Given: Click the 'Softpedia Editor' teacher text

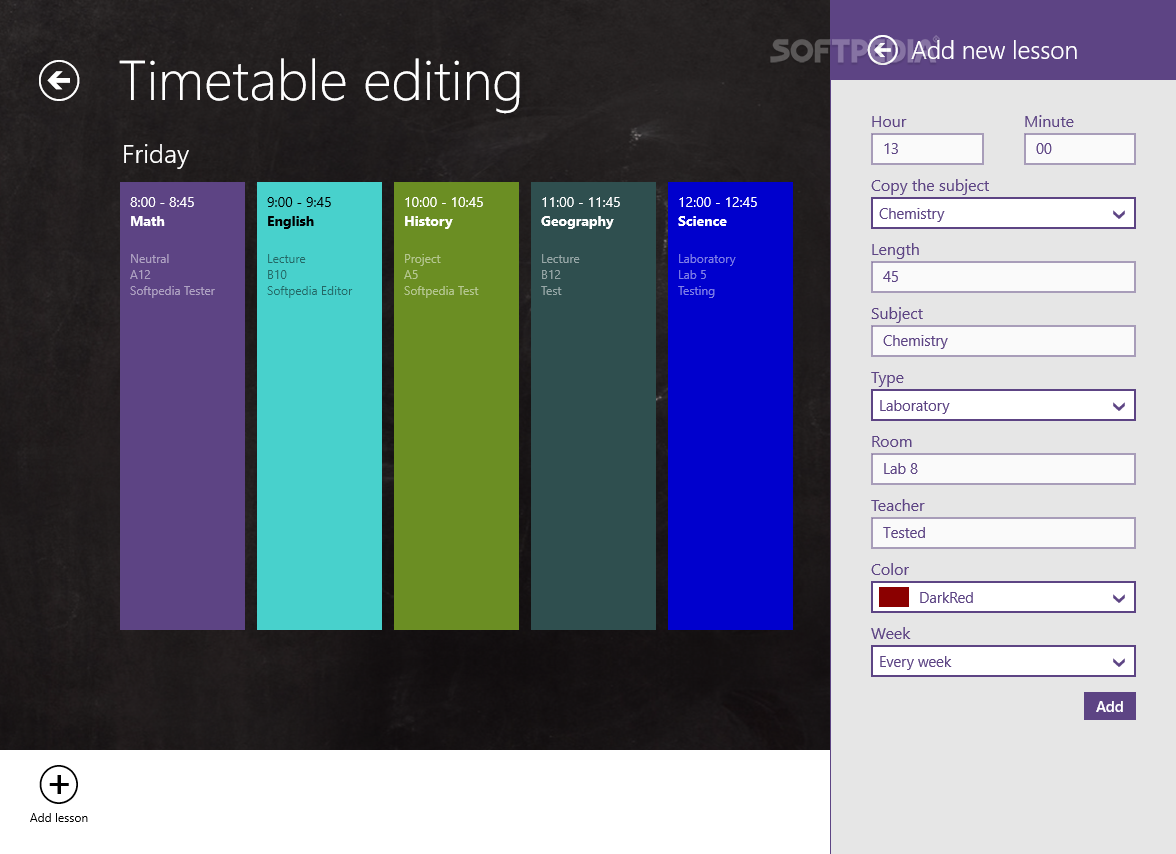Looking at the screenshot, I should tap(309, 291).
